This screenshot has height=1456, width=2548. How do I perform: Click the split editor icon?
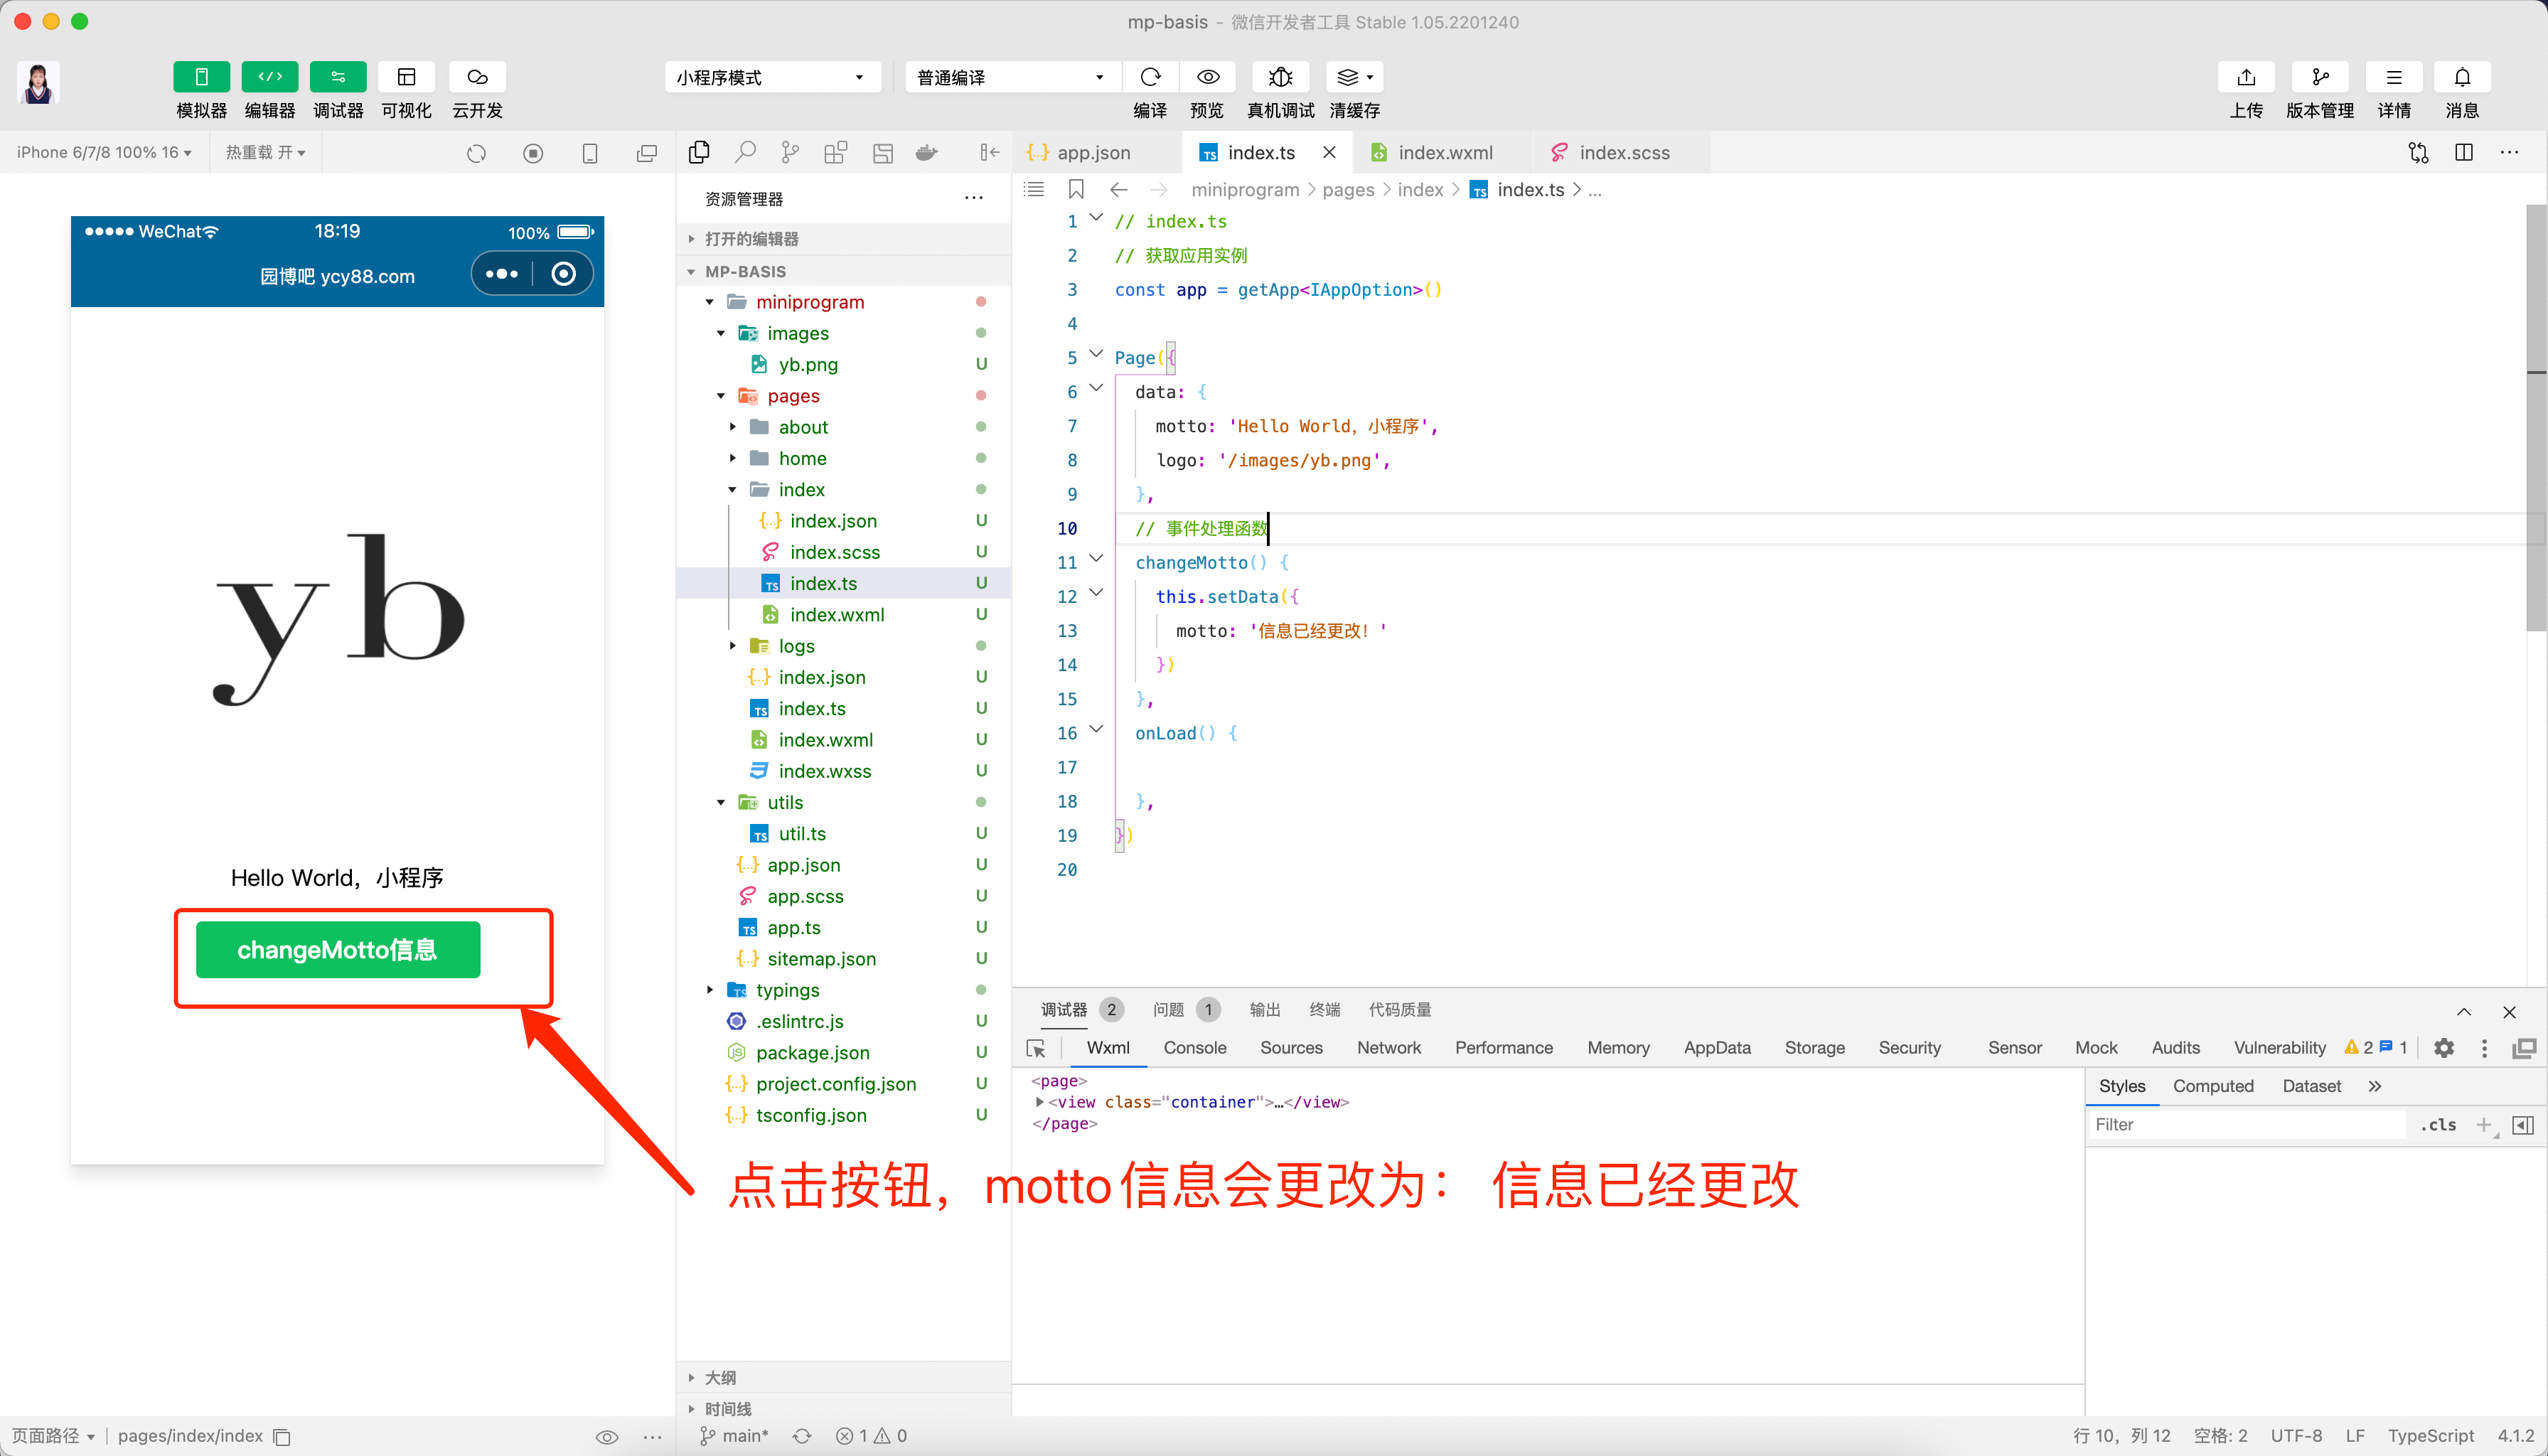(2464, 152)
